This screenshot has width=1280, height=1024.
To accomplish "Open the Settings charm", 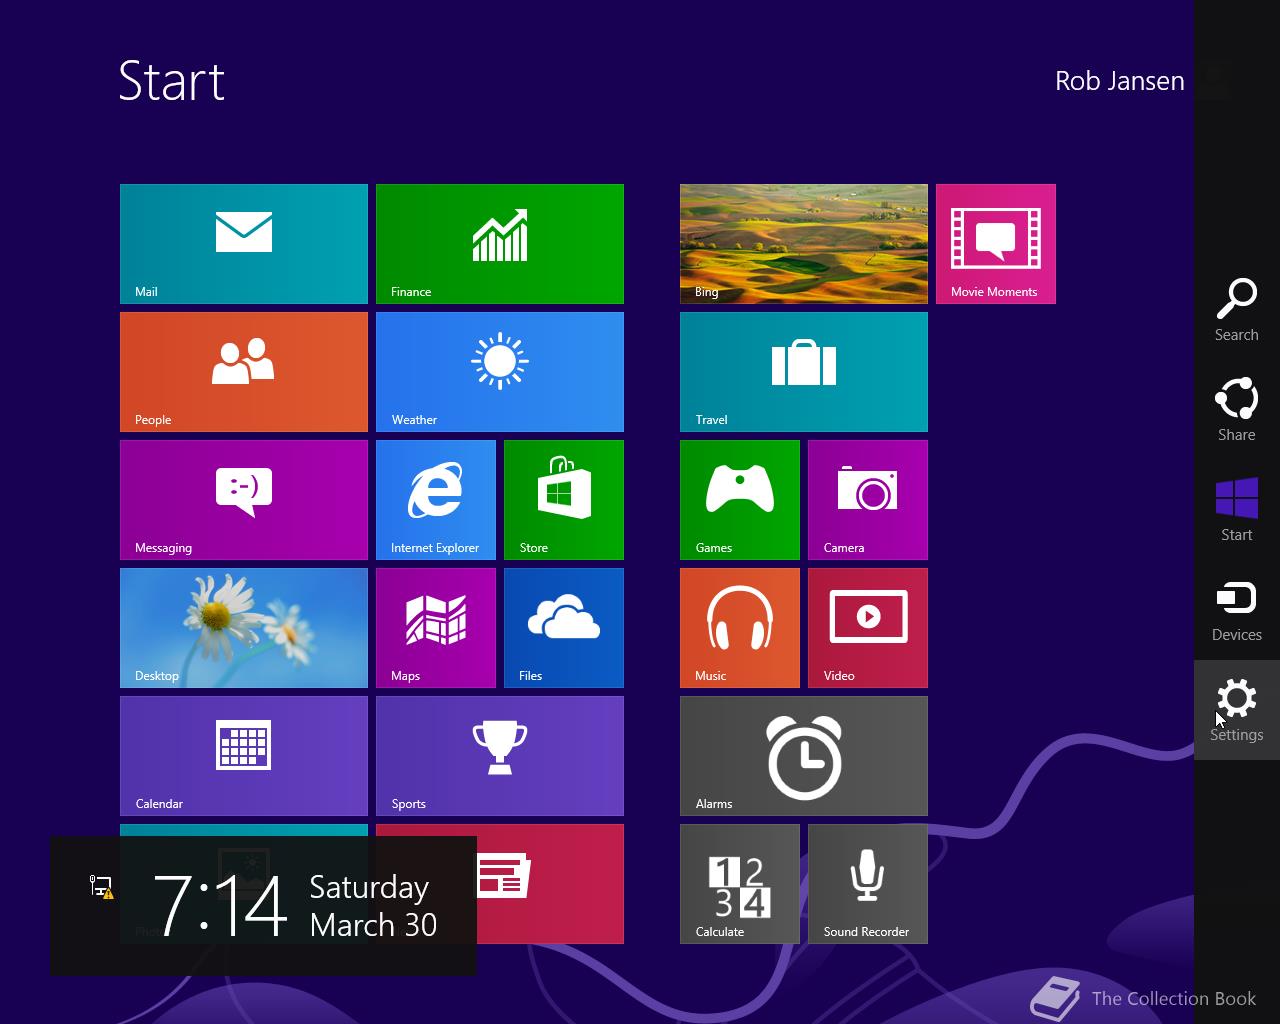I will click(x=1237, y=710).
